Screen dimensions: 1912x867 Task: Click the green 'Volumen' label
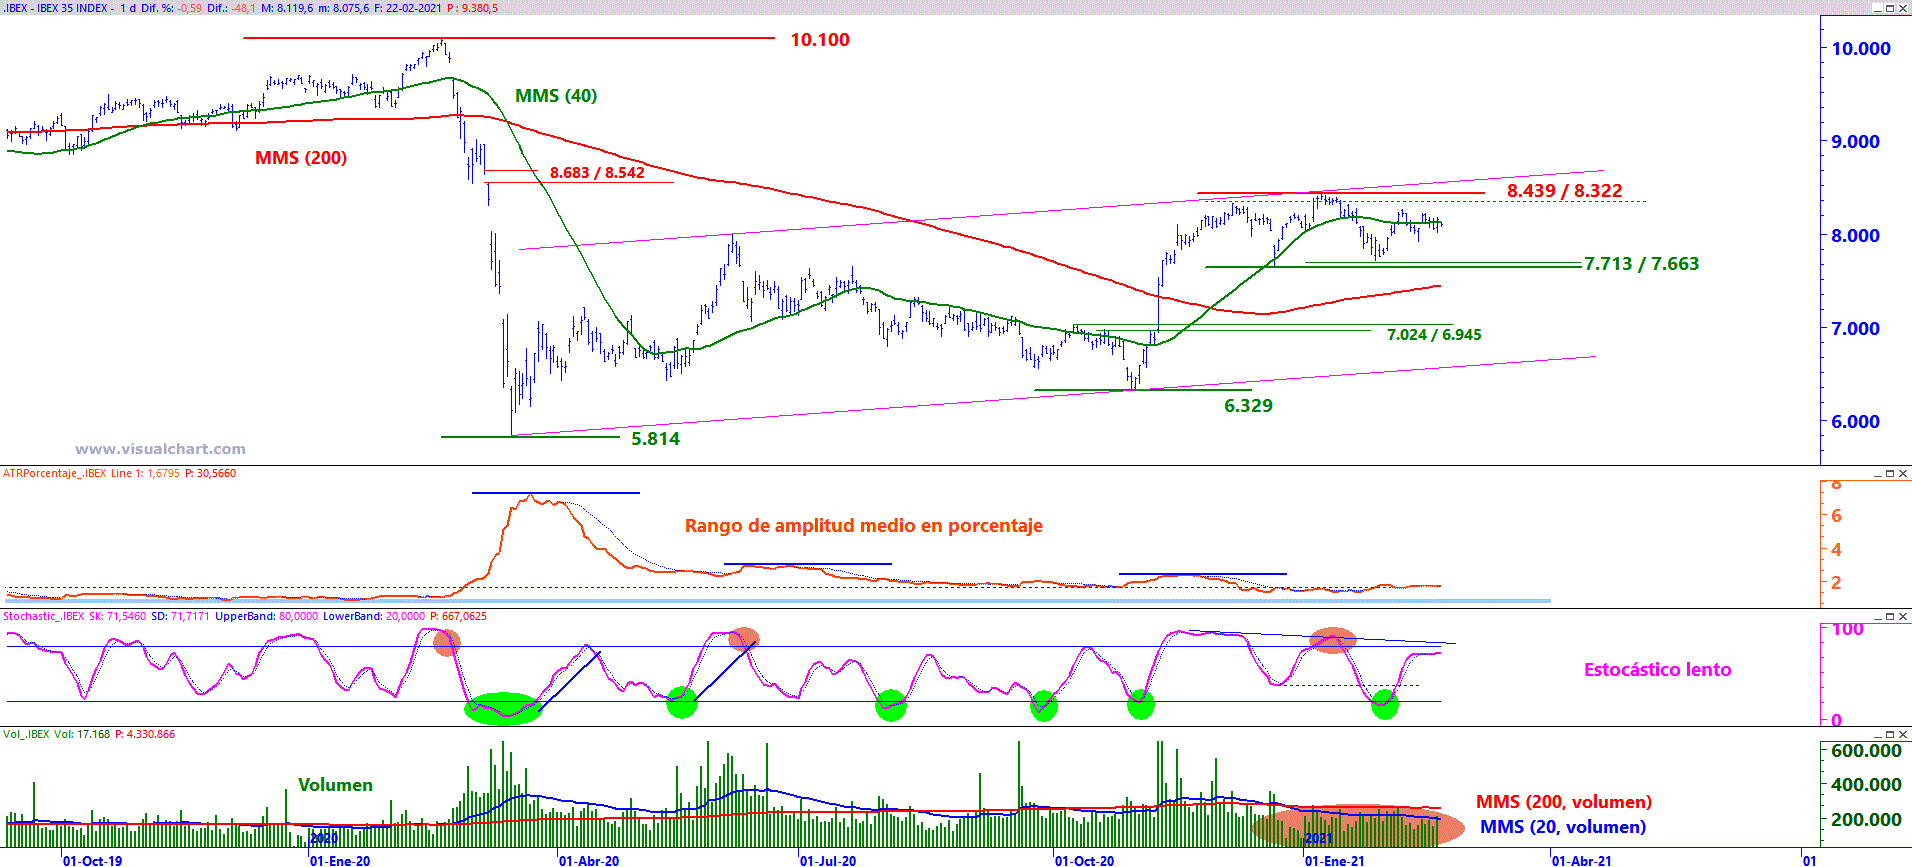point(335,785)
